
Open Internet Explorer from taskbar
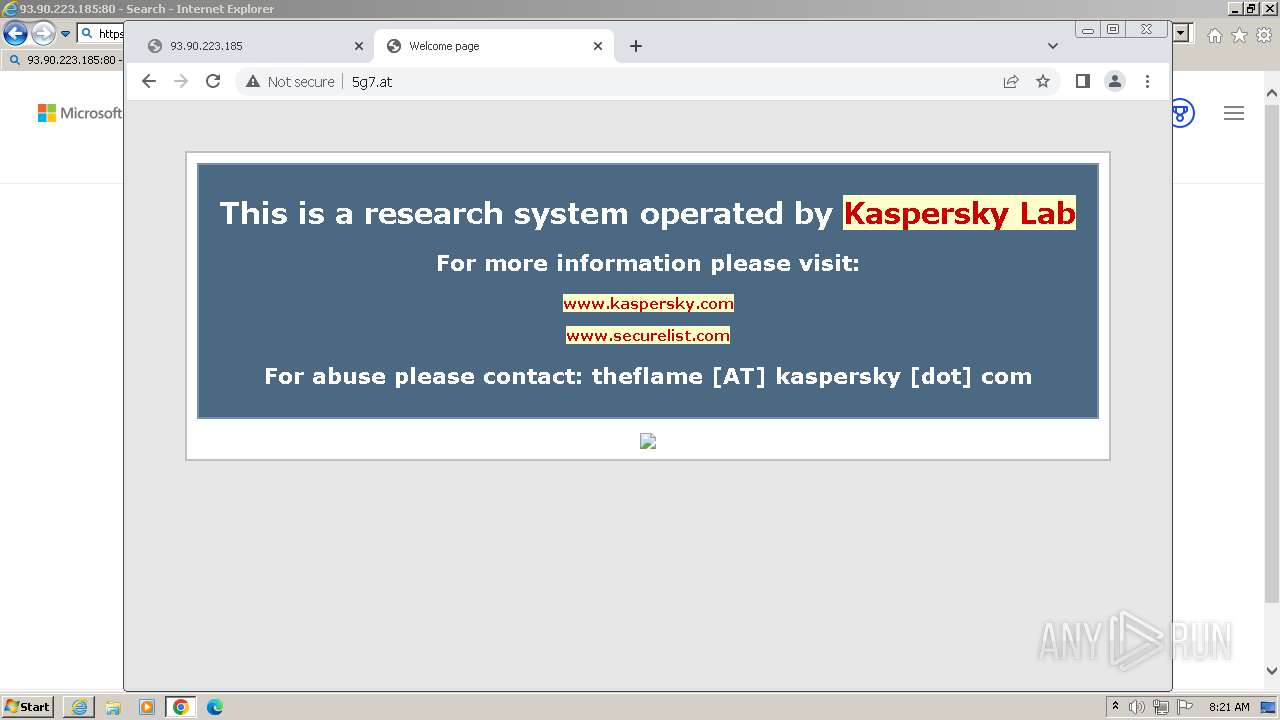coord(79,707)
